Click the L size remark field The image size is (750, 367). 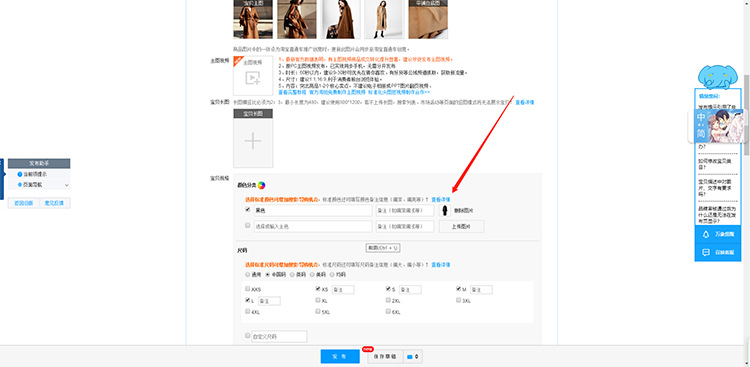point(269,301)
